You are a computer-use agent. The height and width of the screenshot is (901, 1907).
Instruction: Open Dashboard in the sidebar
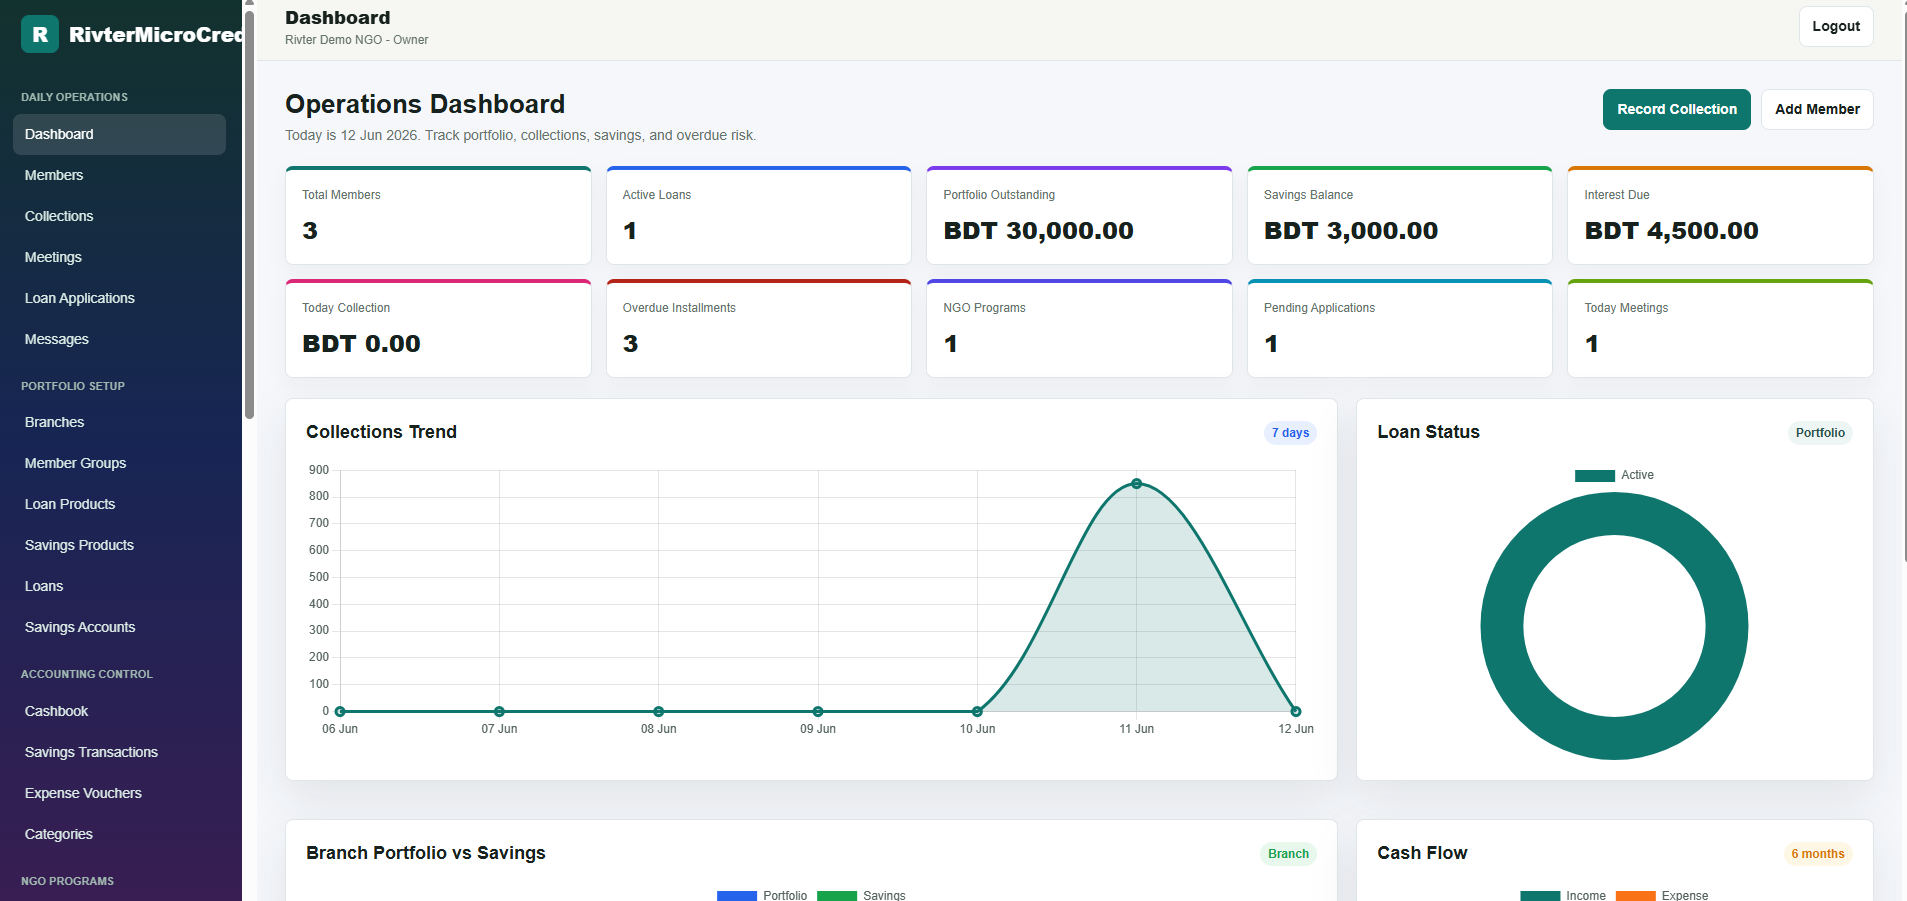coord(119,134)
